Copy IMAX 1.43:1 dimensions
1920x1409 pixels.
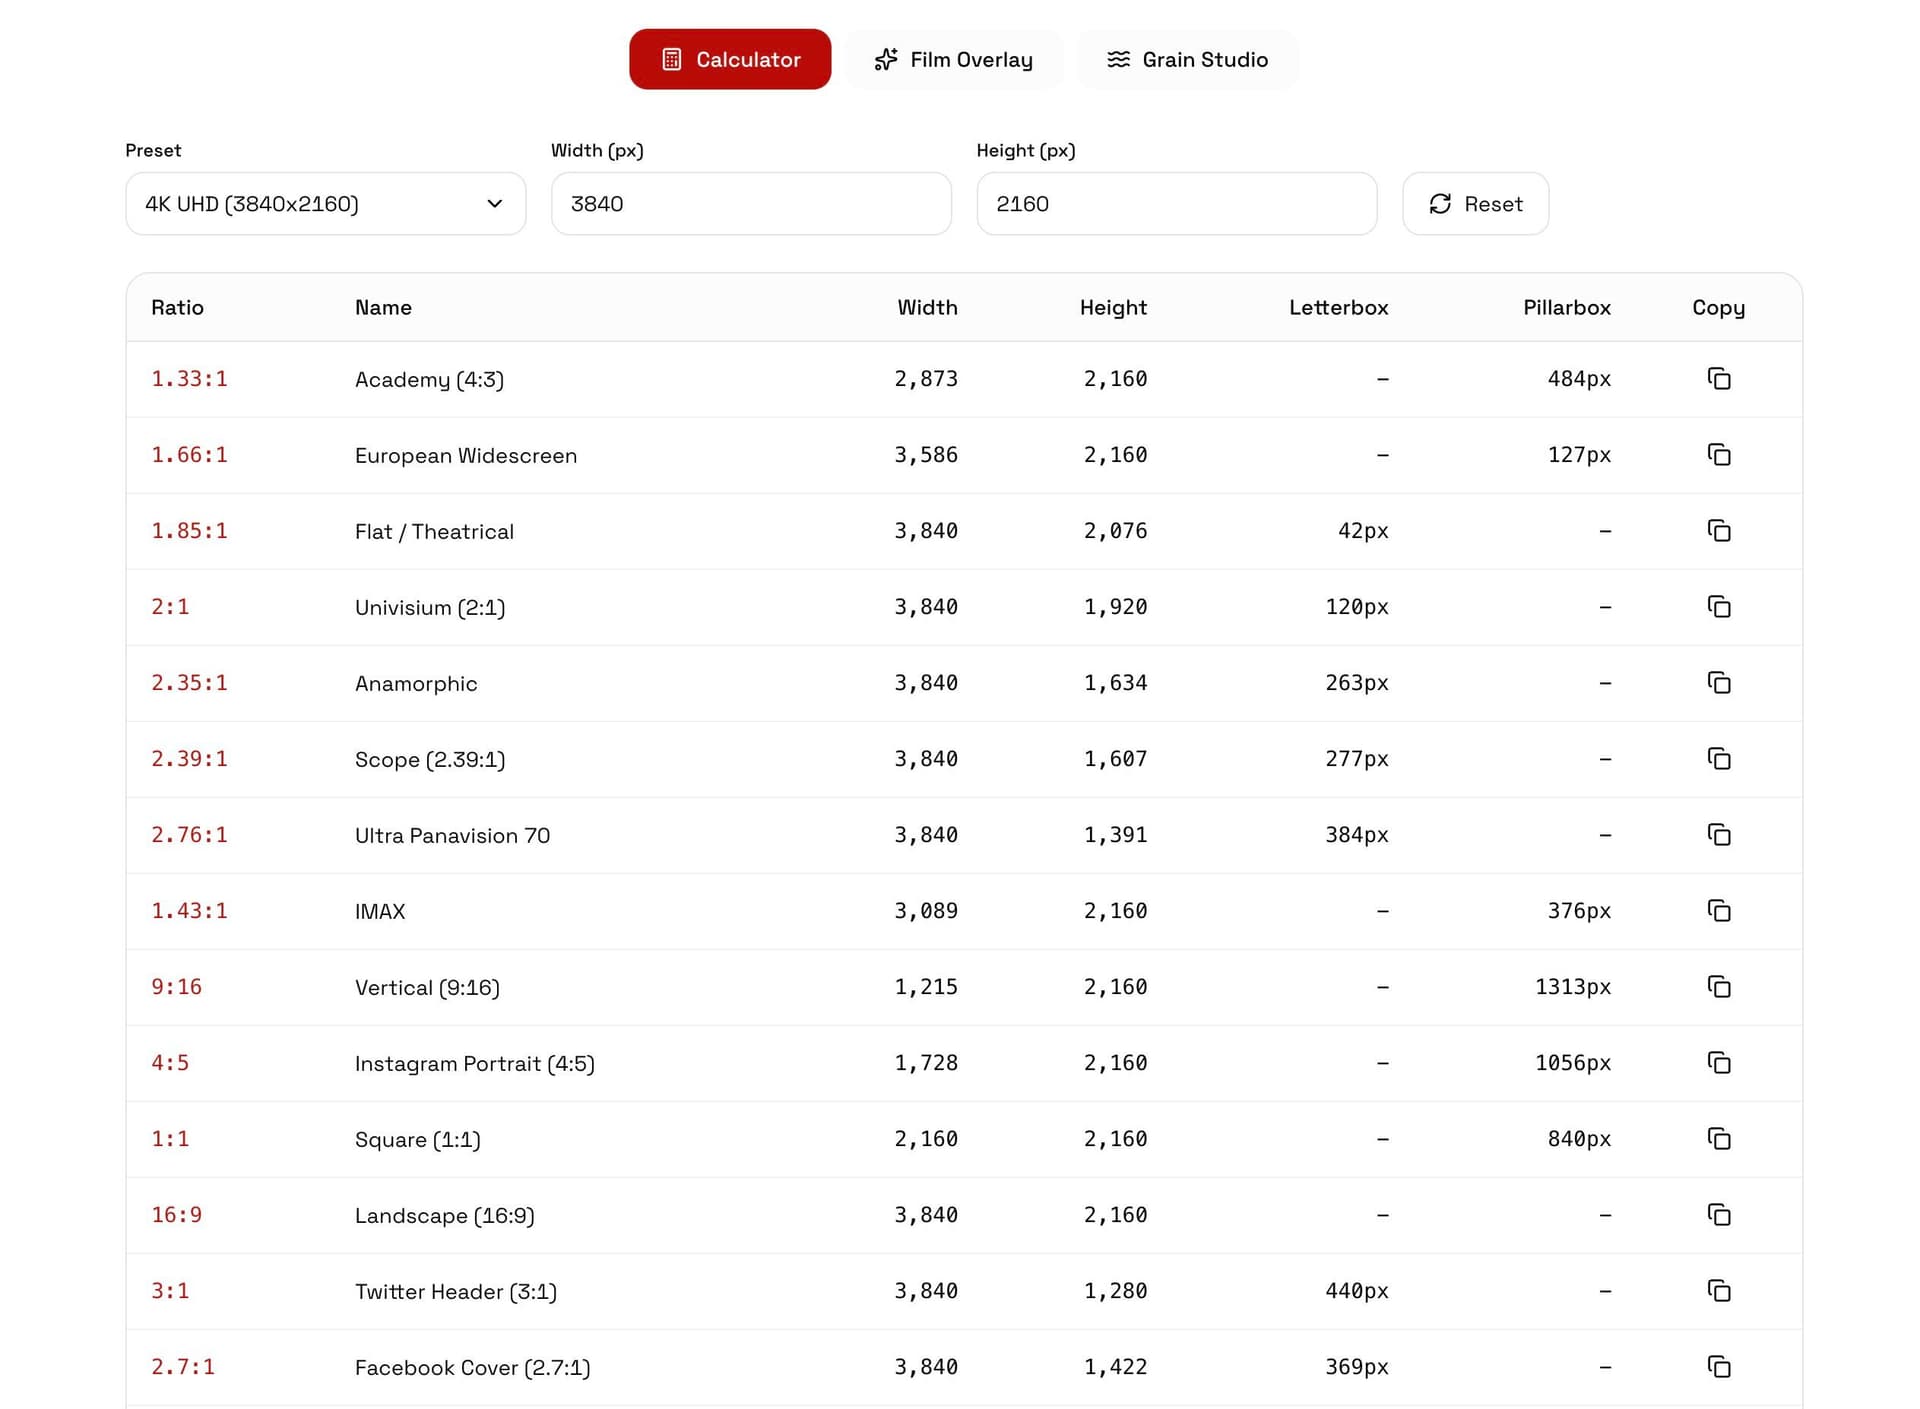coord(1718,911)
